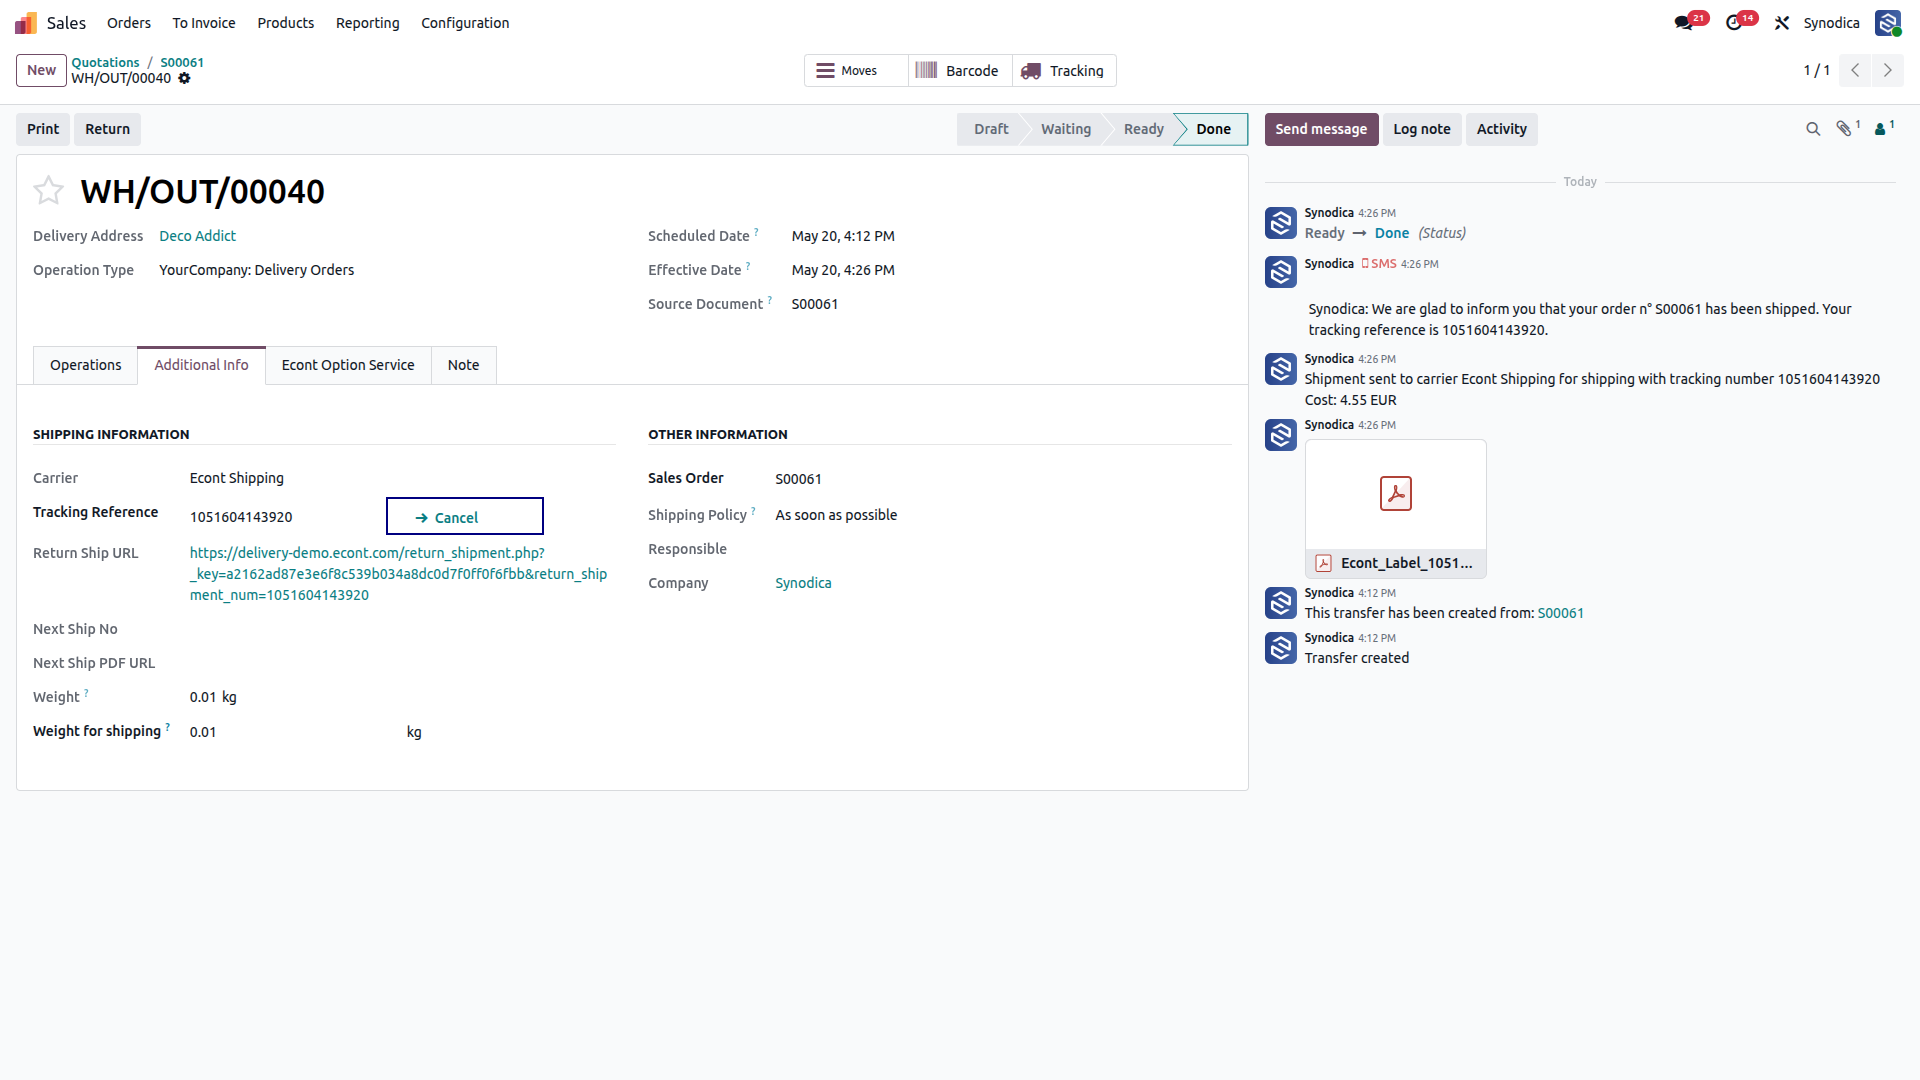Image resolution: width=1920 pixels, height=1080 pixels.
Task: Click the Source Document help question mark
Action: coord(769,300)
